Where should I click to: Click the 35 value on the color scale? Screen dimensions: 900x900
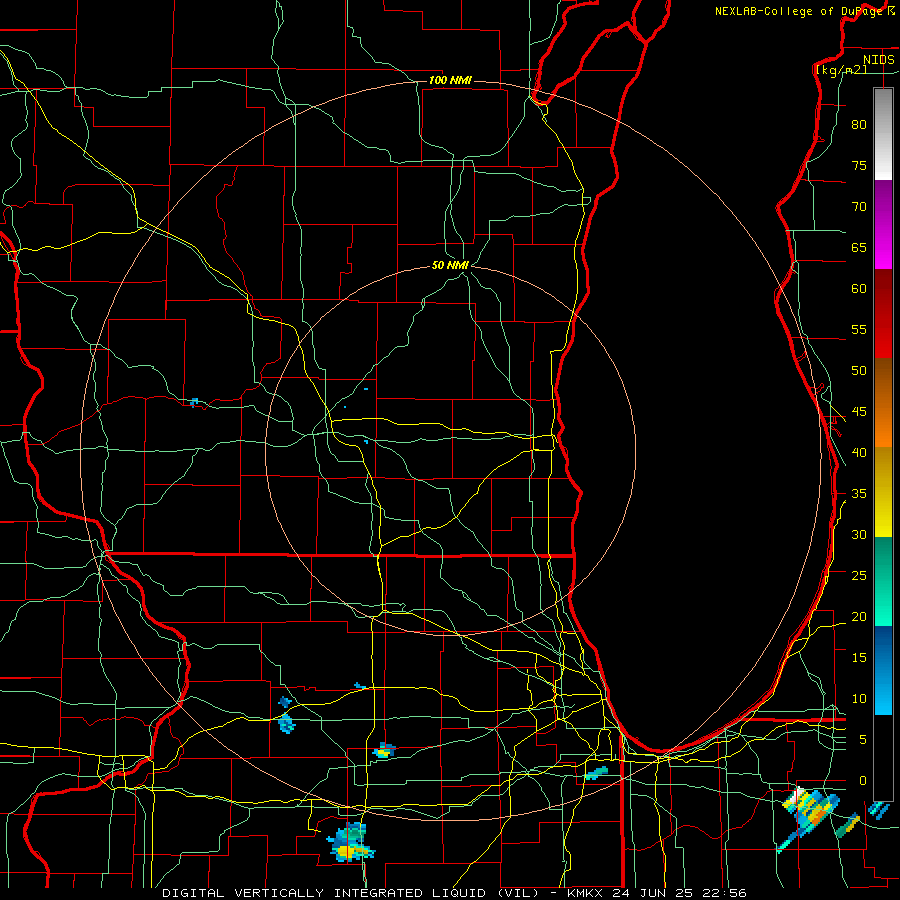coord(859,494)
